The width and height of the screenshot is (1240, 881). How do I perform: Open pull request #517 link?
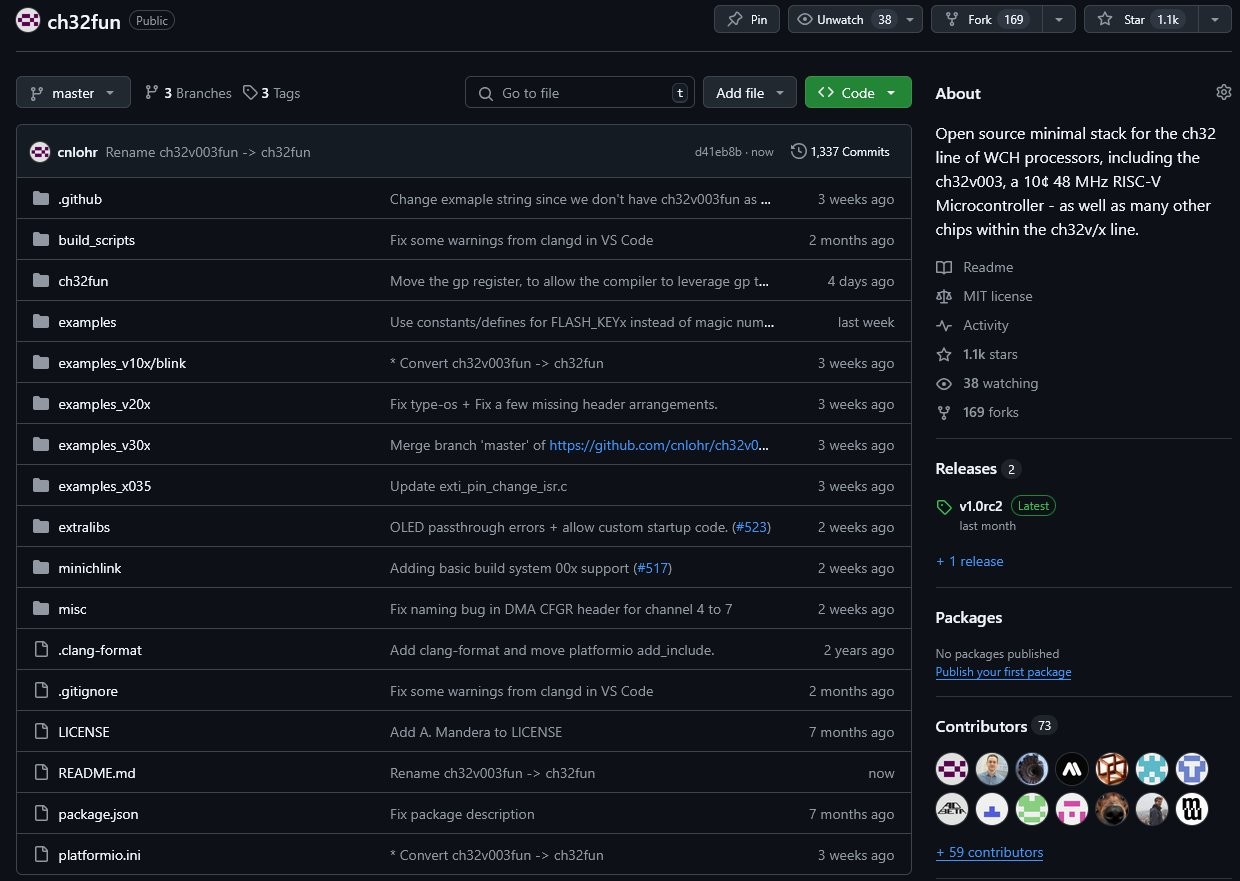(653, 568)
